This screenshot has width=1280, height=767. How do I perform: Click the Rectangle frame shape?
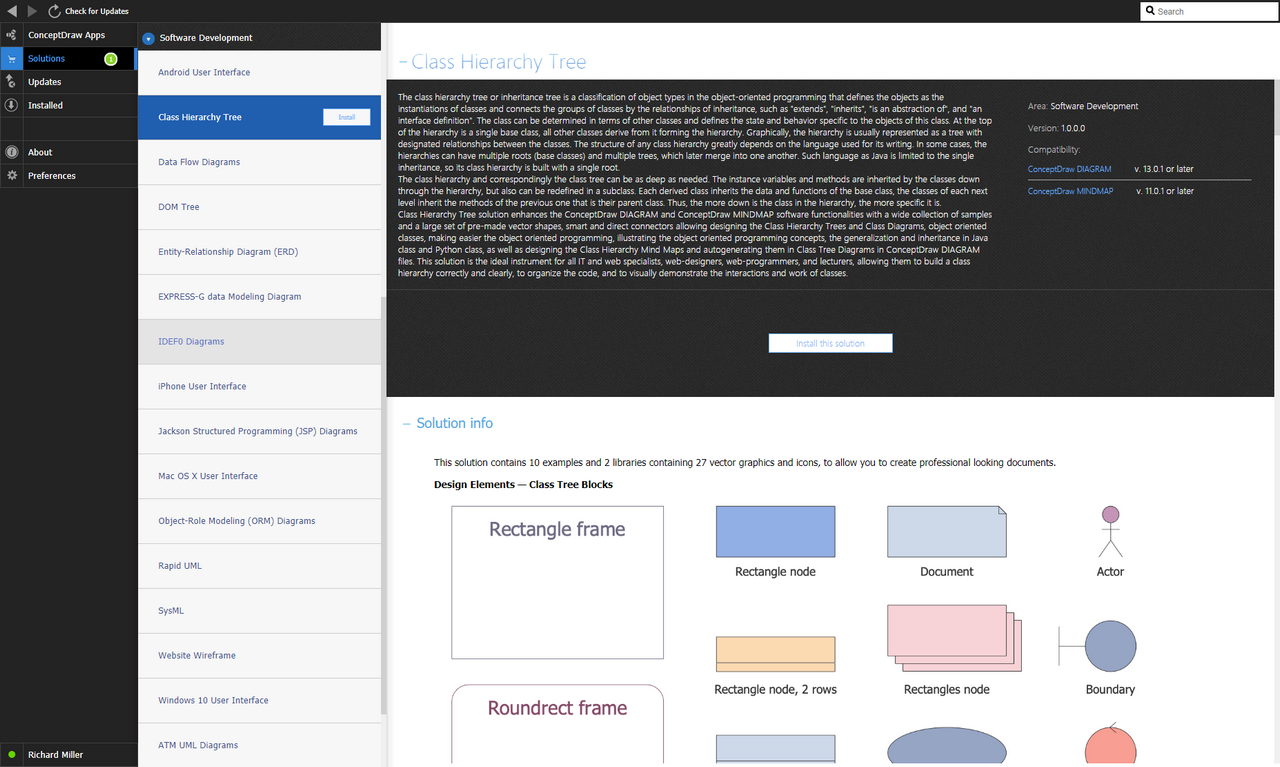(x=557, y=582)
